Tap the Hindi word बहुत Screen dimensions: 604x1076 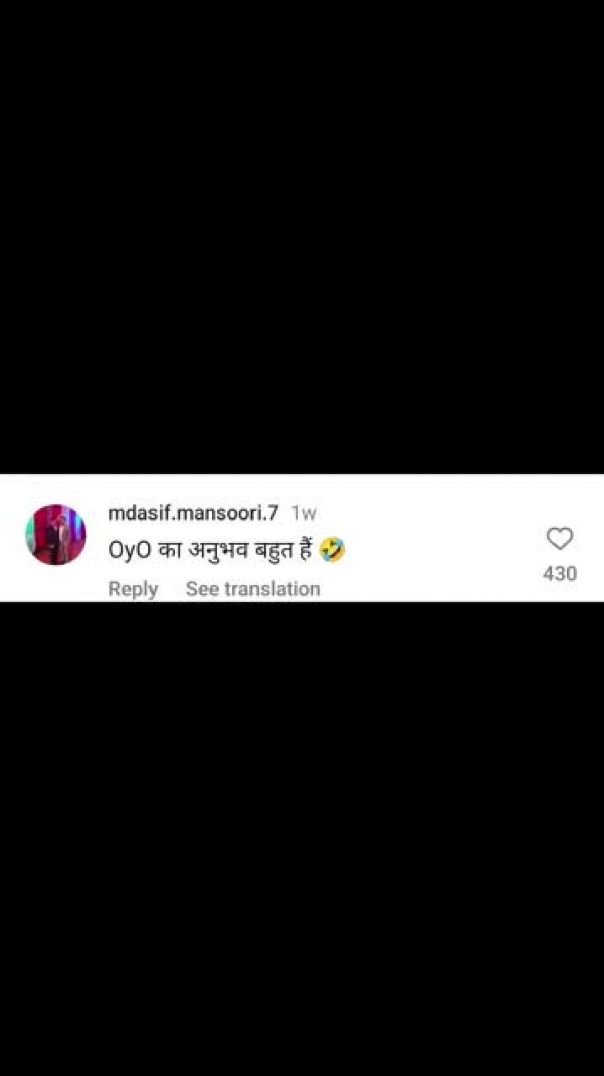pyautogui.click(x=274, y=550)
